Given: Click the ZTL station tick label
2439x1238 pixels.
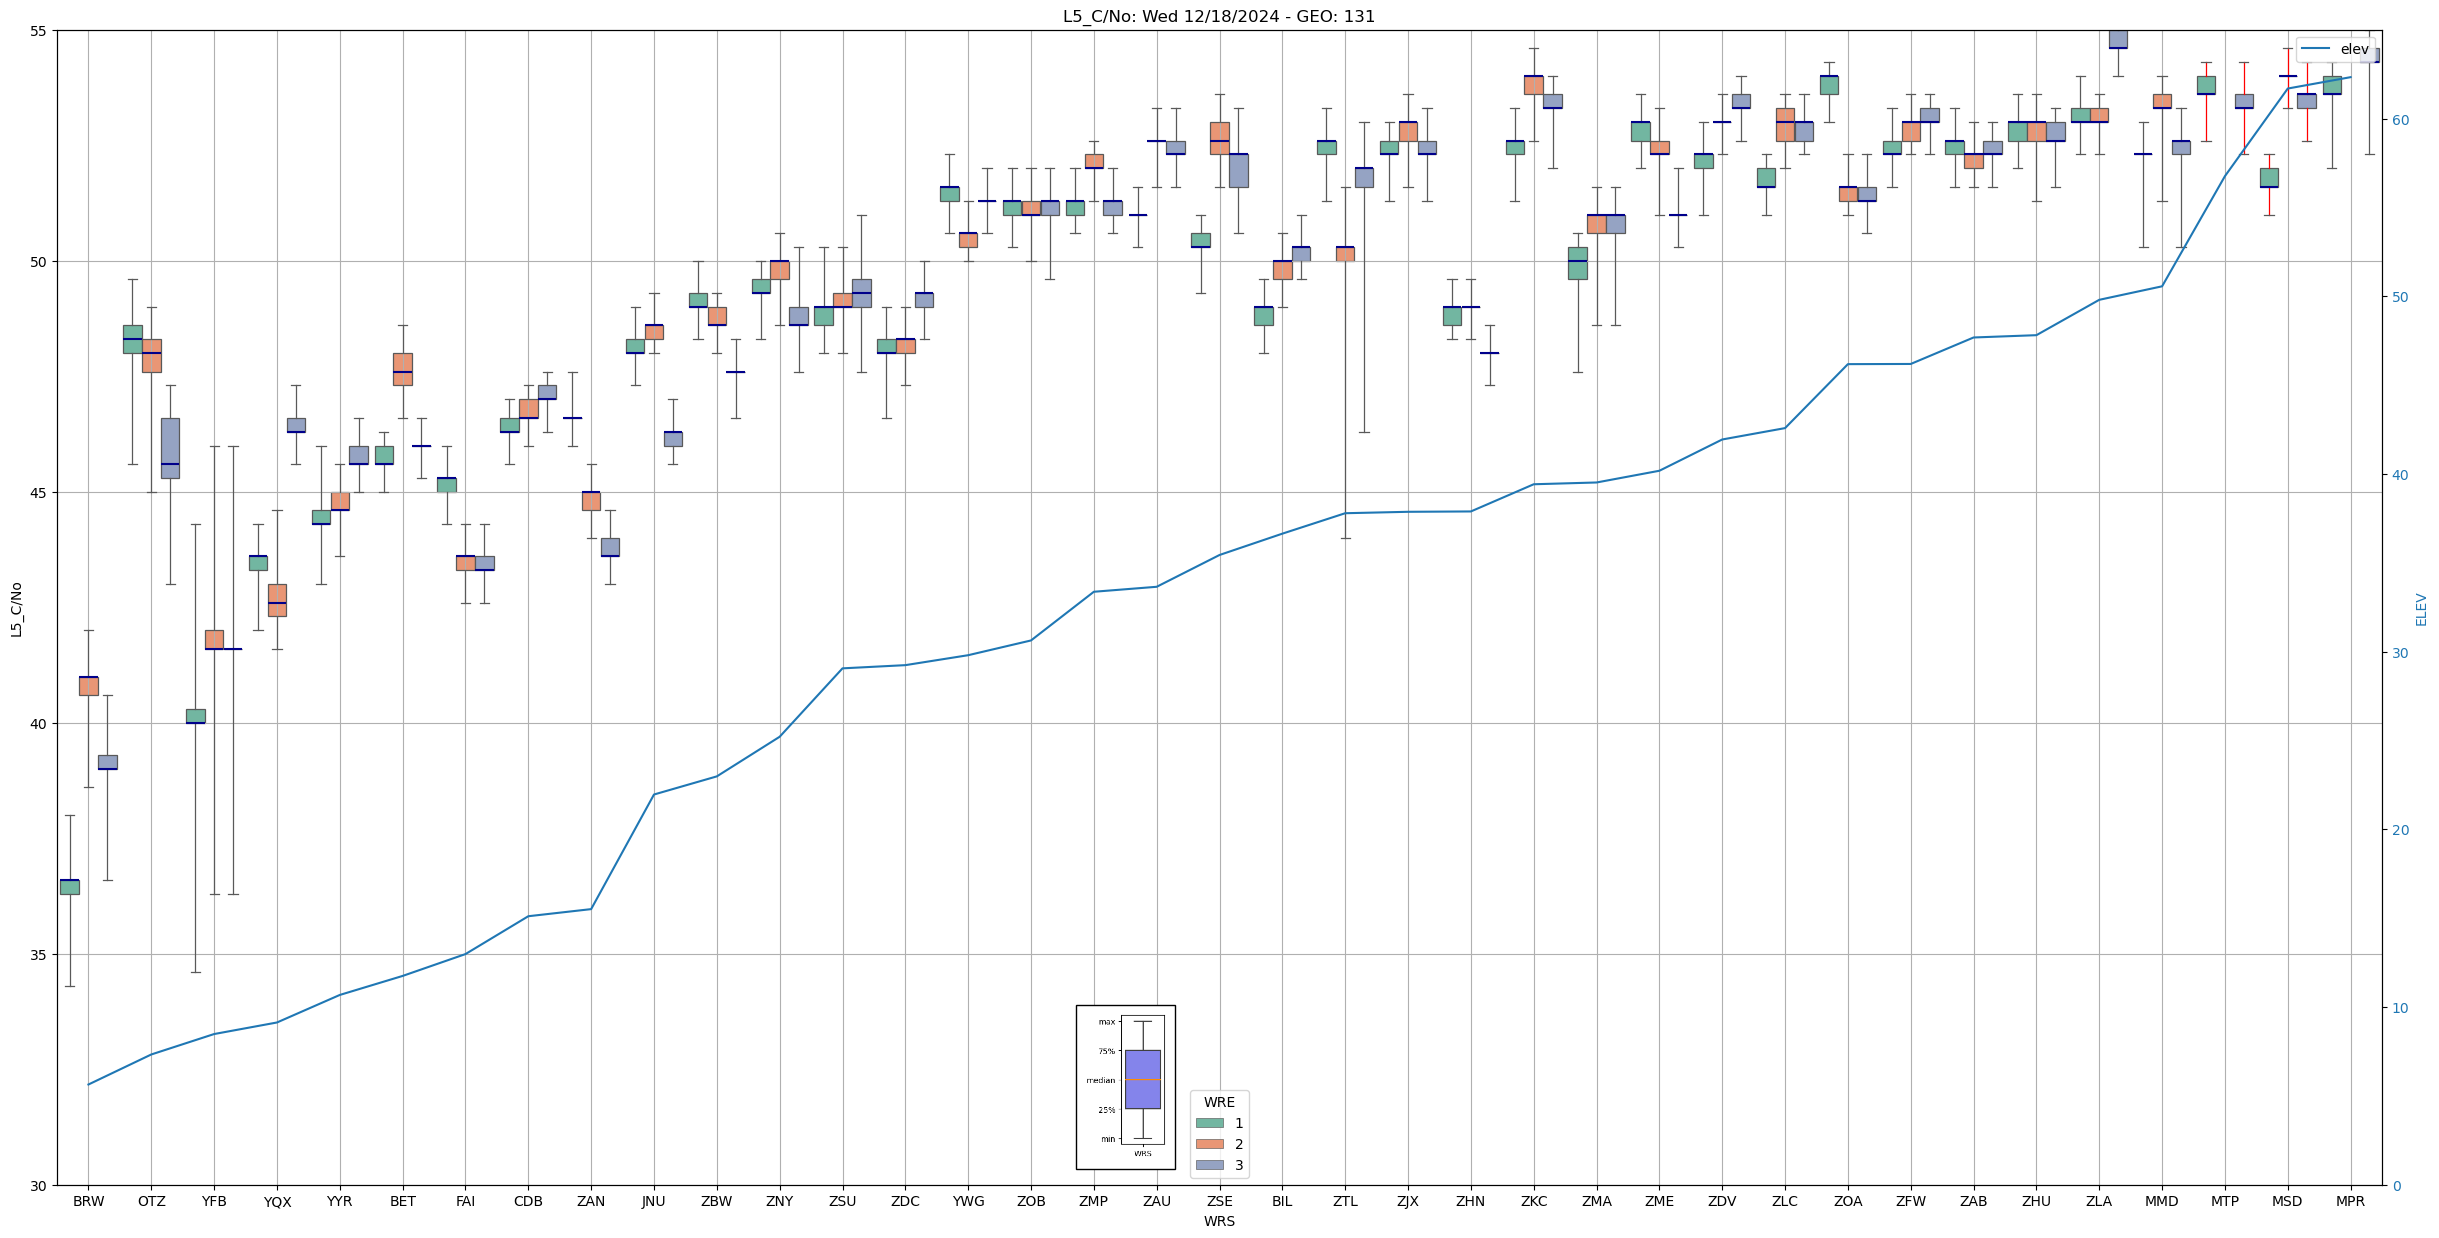Looking at the screenshot, I should [x=1345, y=1201].
